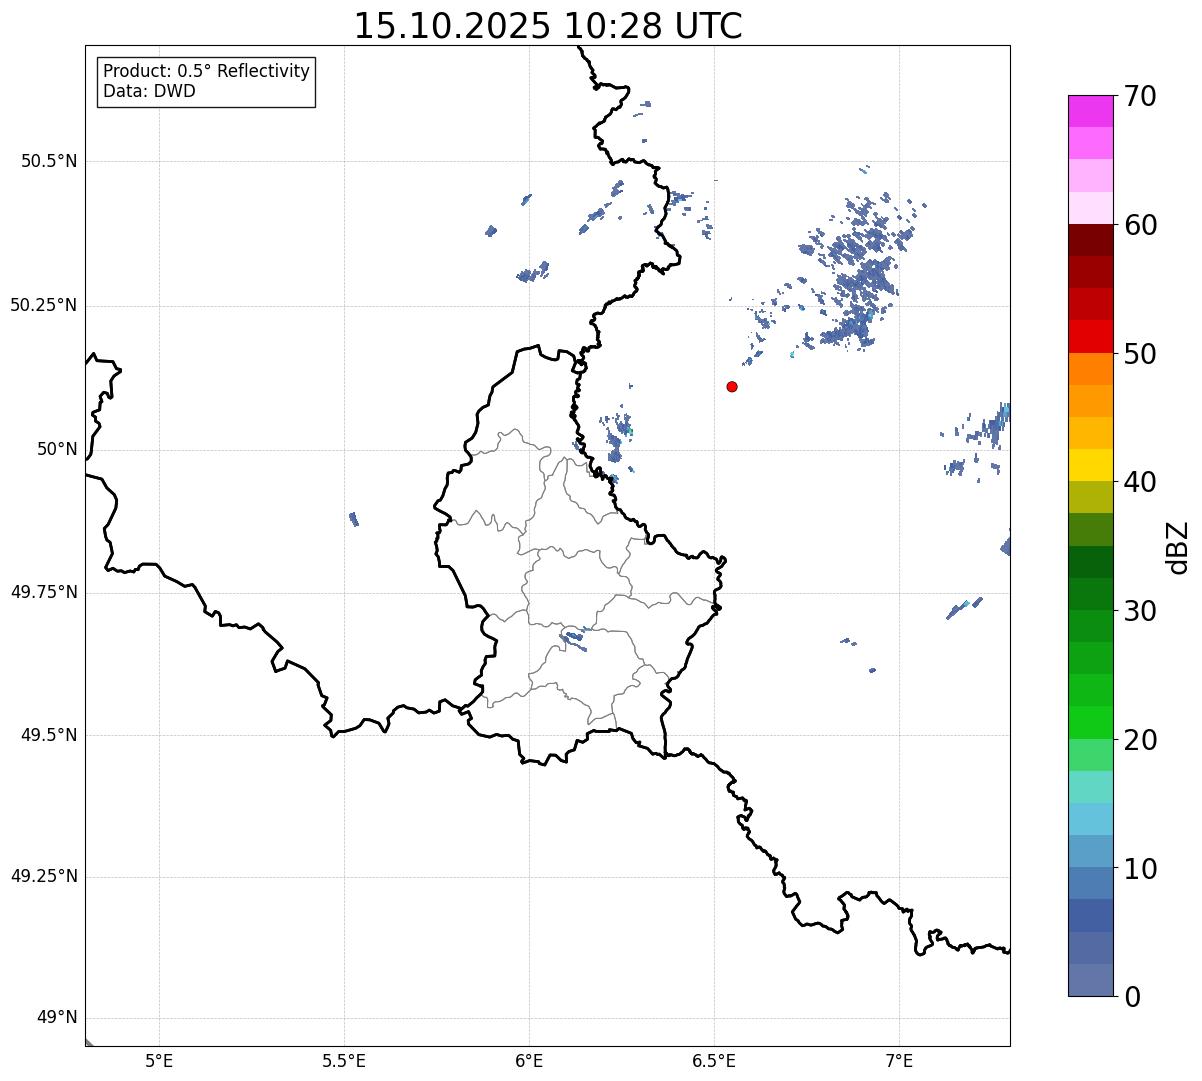Screen dimensions: 1202x1081
Task: Click the dBZ colorbar axis label
Action: pos(1178,547)
